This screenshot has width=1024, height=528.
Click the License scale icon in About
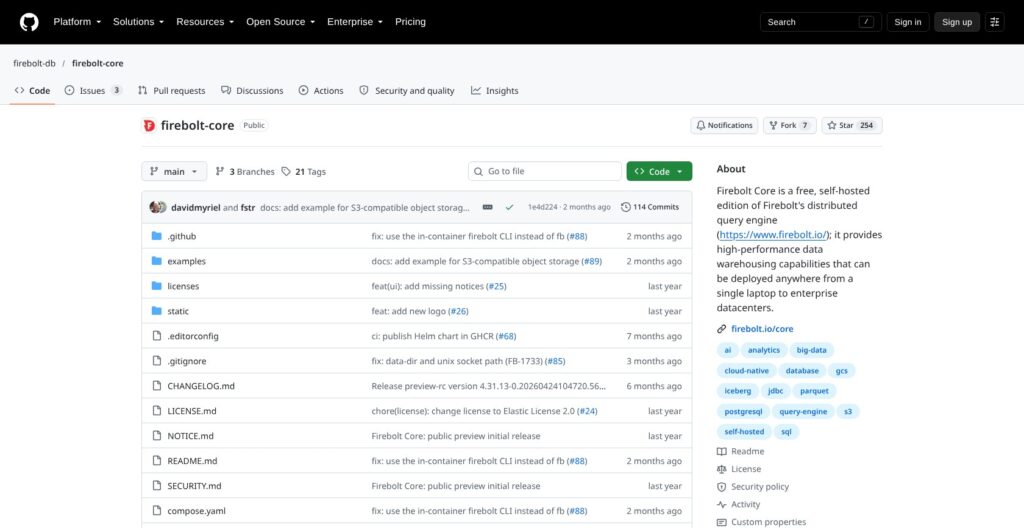click(722, 469)
